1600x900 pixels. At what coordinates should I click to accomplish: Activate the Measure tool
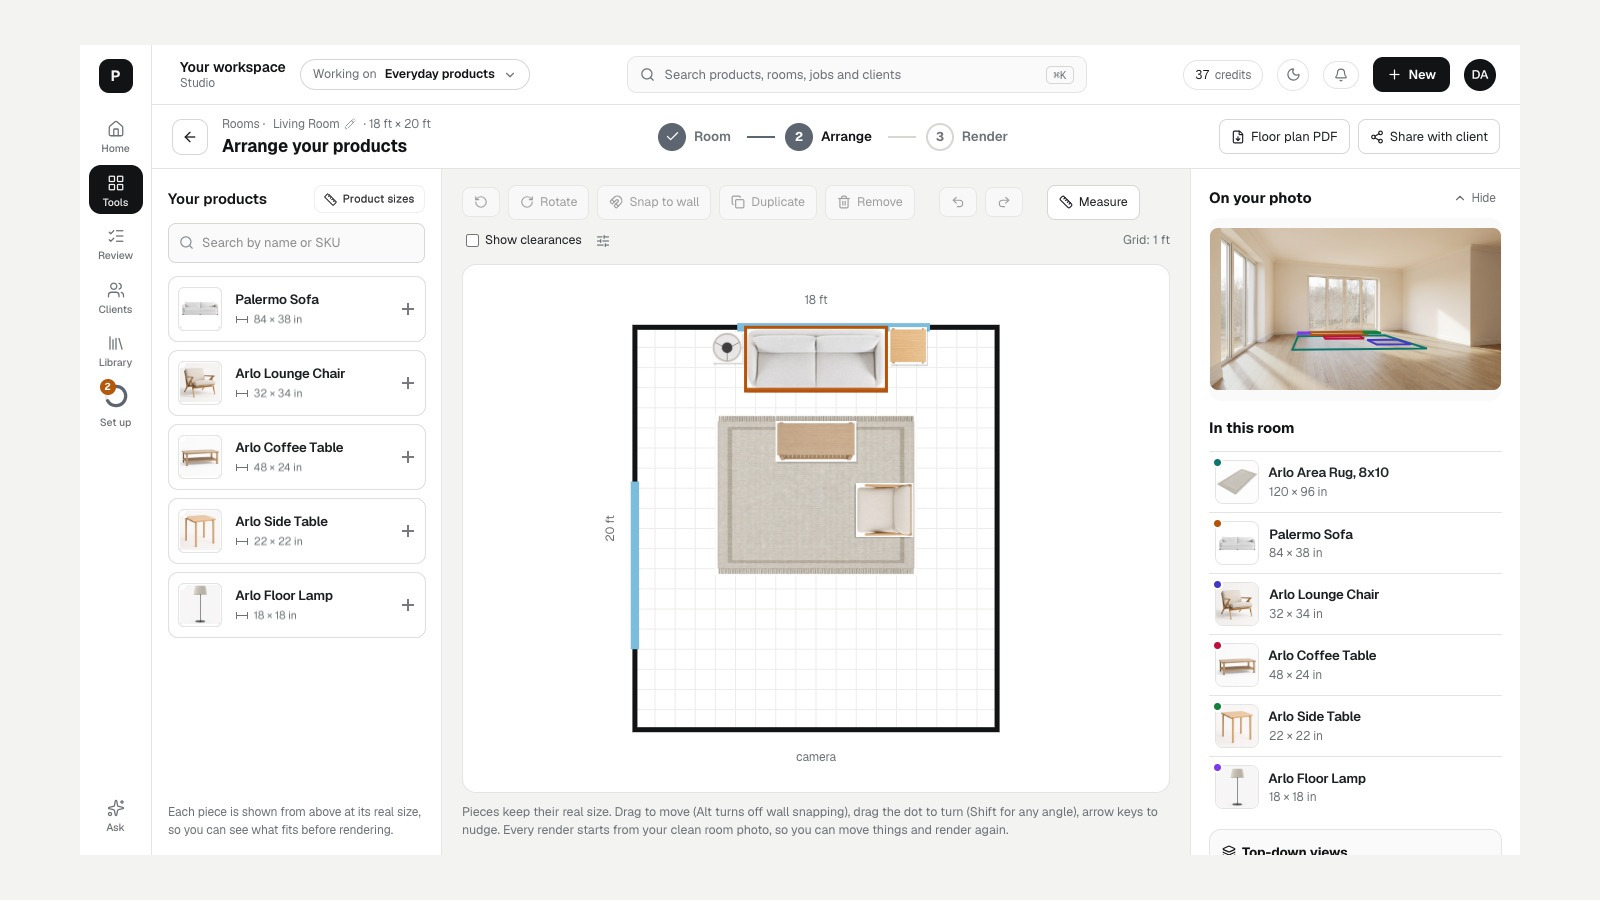coord(1093,202)
